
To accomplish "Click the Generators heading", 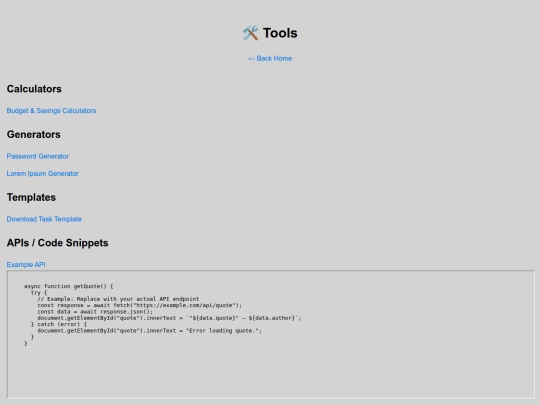I will tap(33, 134).
